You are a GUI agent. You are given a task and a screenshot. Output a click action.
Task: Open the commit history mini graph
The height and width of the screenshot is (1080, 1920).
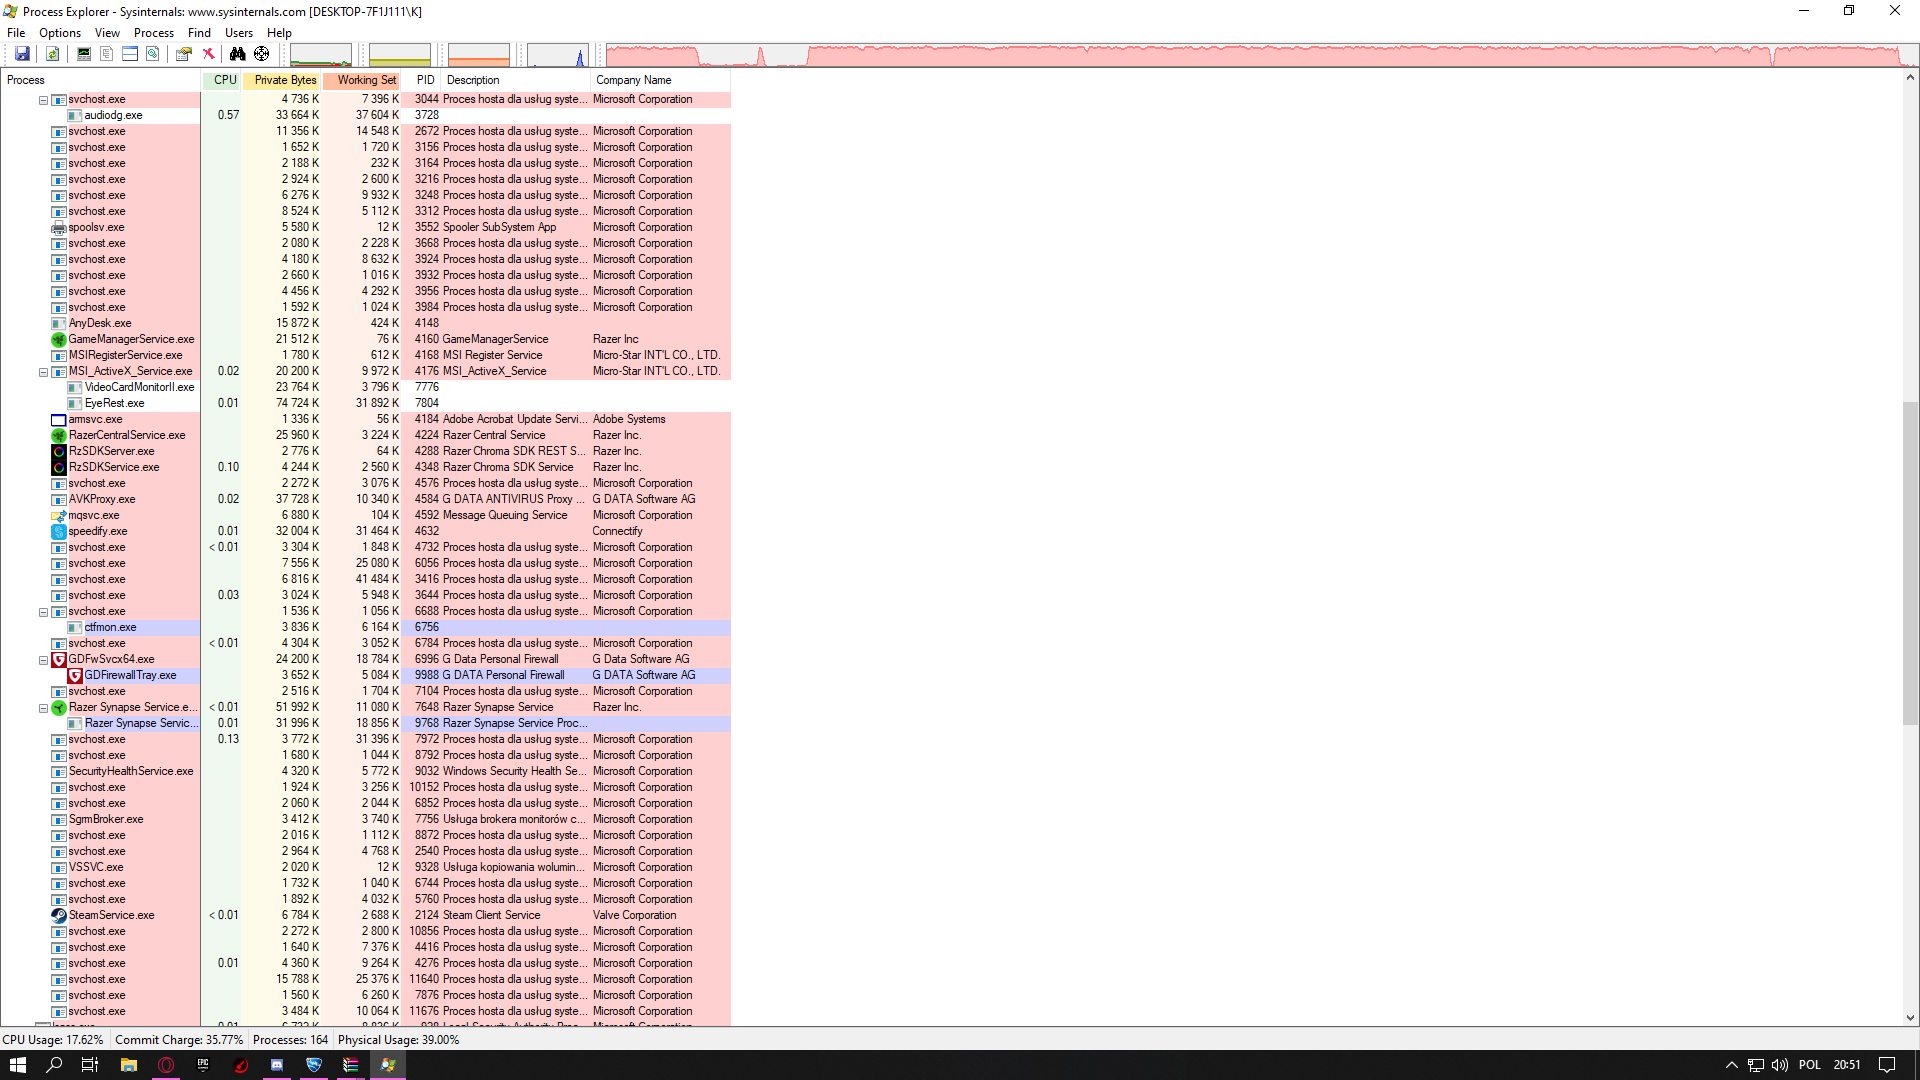click(400, 55)
